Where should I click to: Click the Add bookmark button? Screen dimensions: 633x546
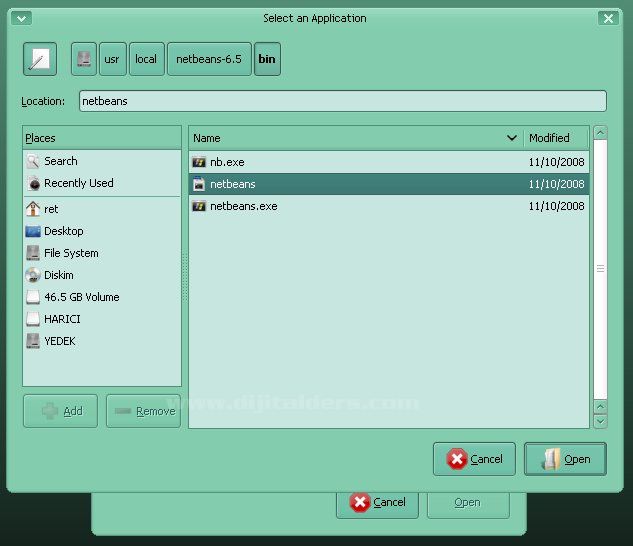[61, 411]
